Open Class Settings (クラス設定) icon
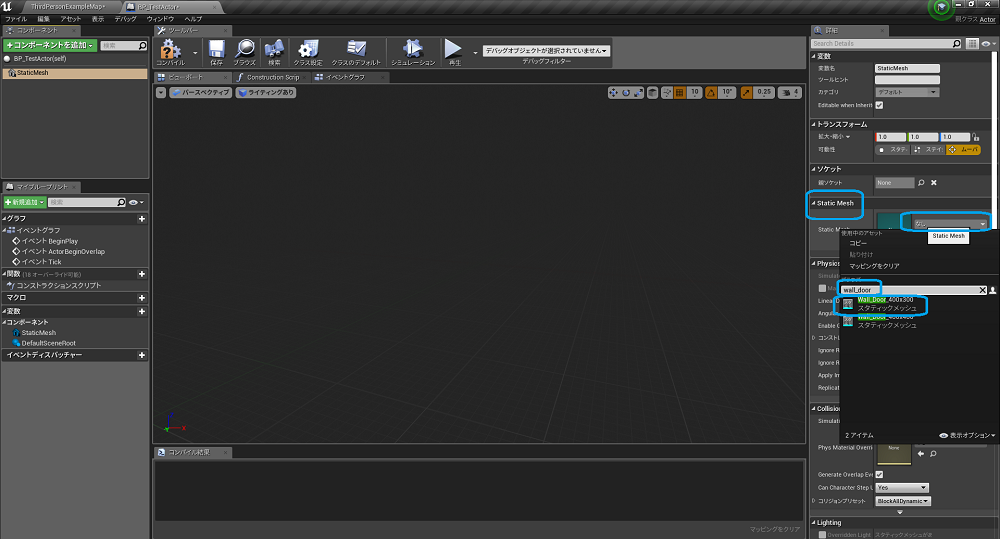Viewport: 1000px width, 539px height. [x=308, y=50]
